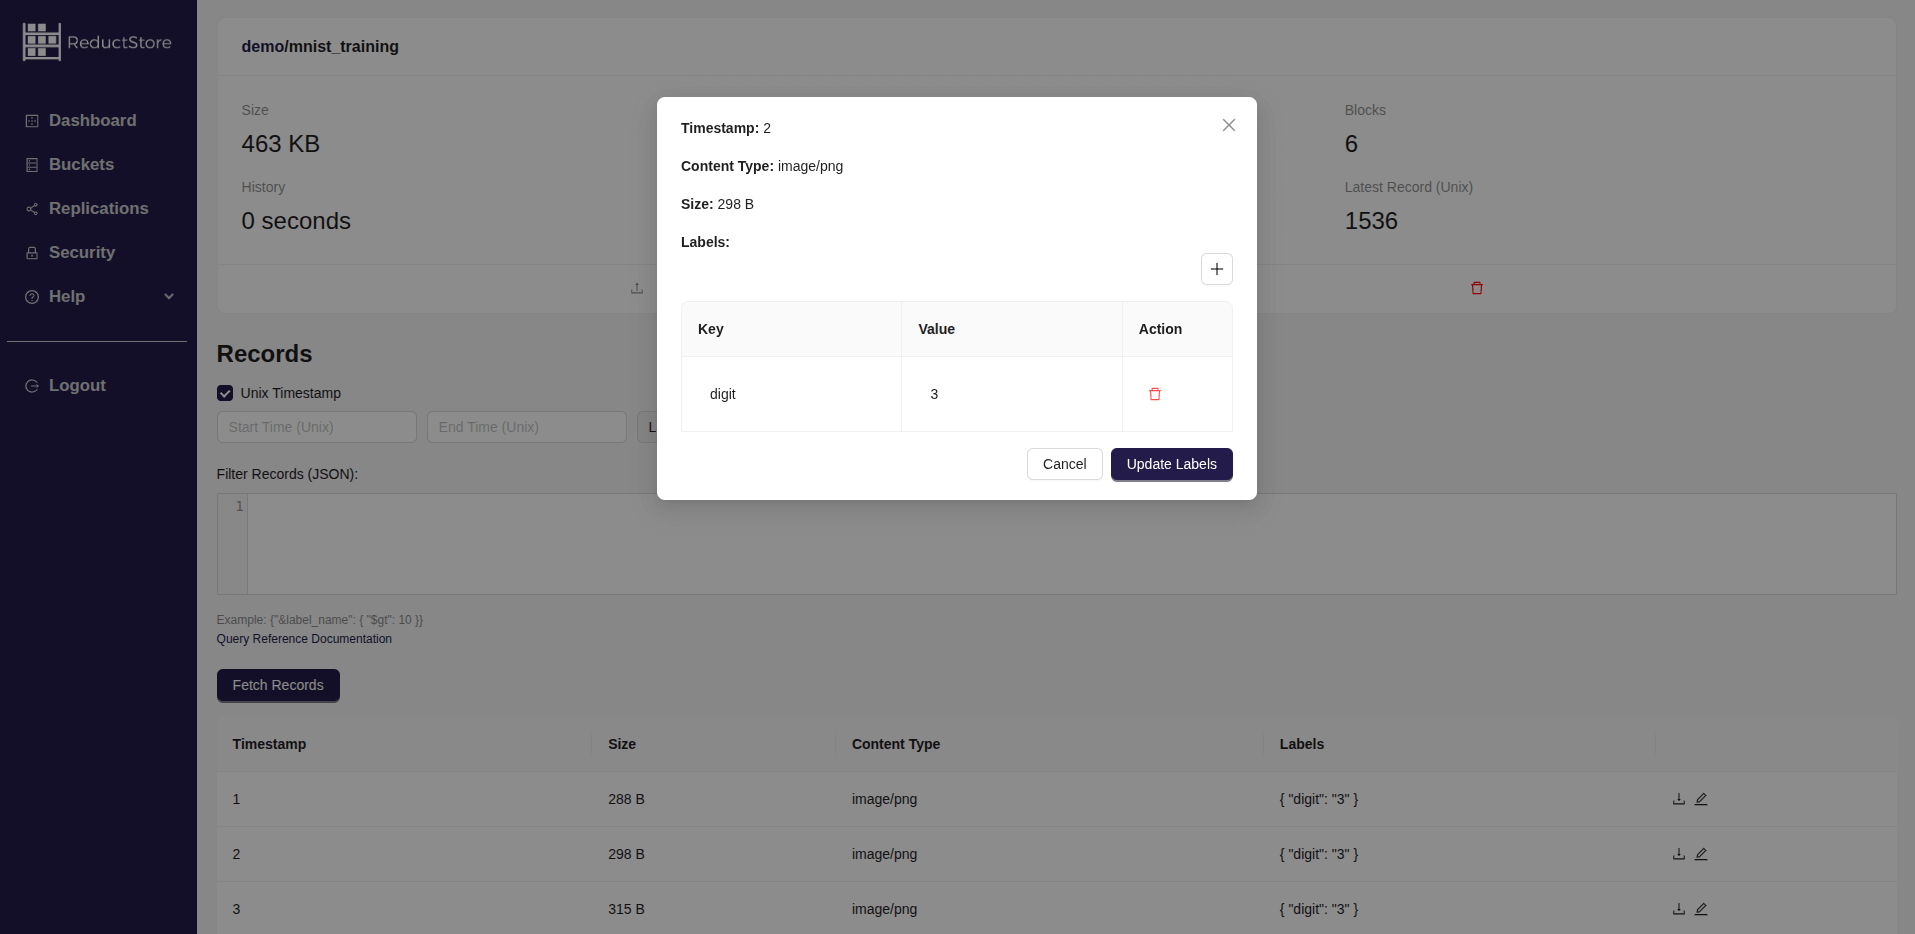Delete the entry using red trash icon near Blocks
The height and width of the screenshot is (934, 1915).
tap(1477, 288)
